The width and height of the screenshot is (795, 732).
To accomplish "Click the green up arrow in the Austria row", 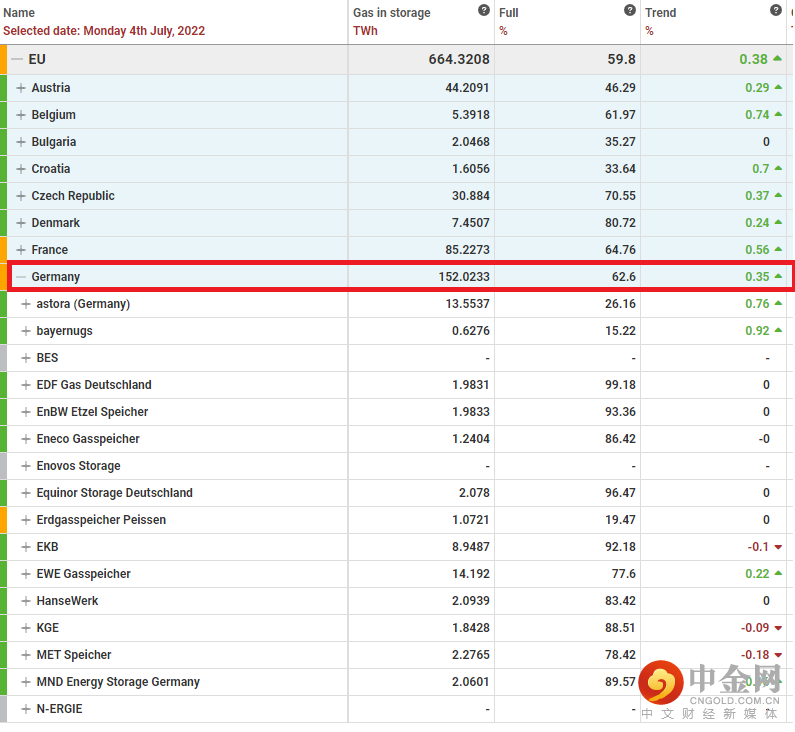I will click(778, 88).
